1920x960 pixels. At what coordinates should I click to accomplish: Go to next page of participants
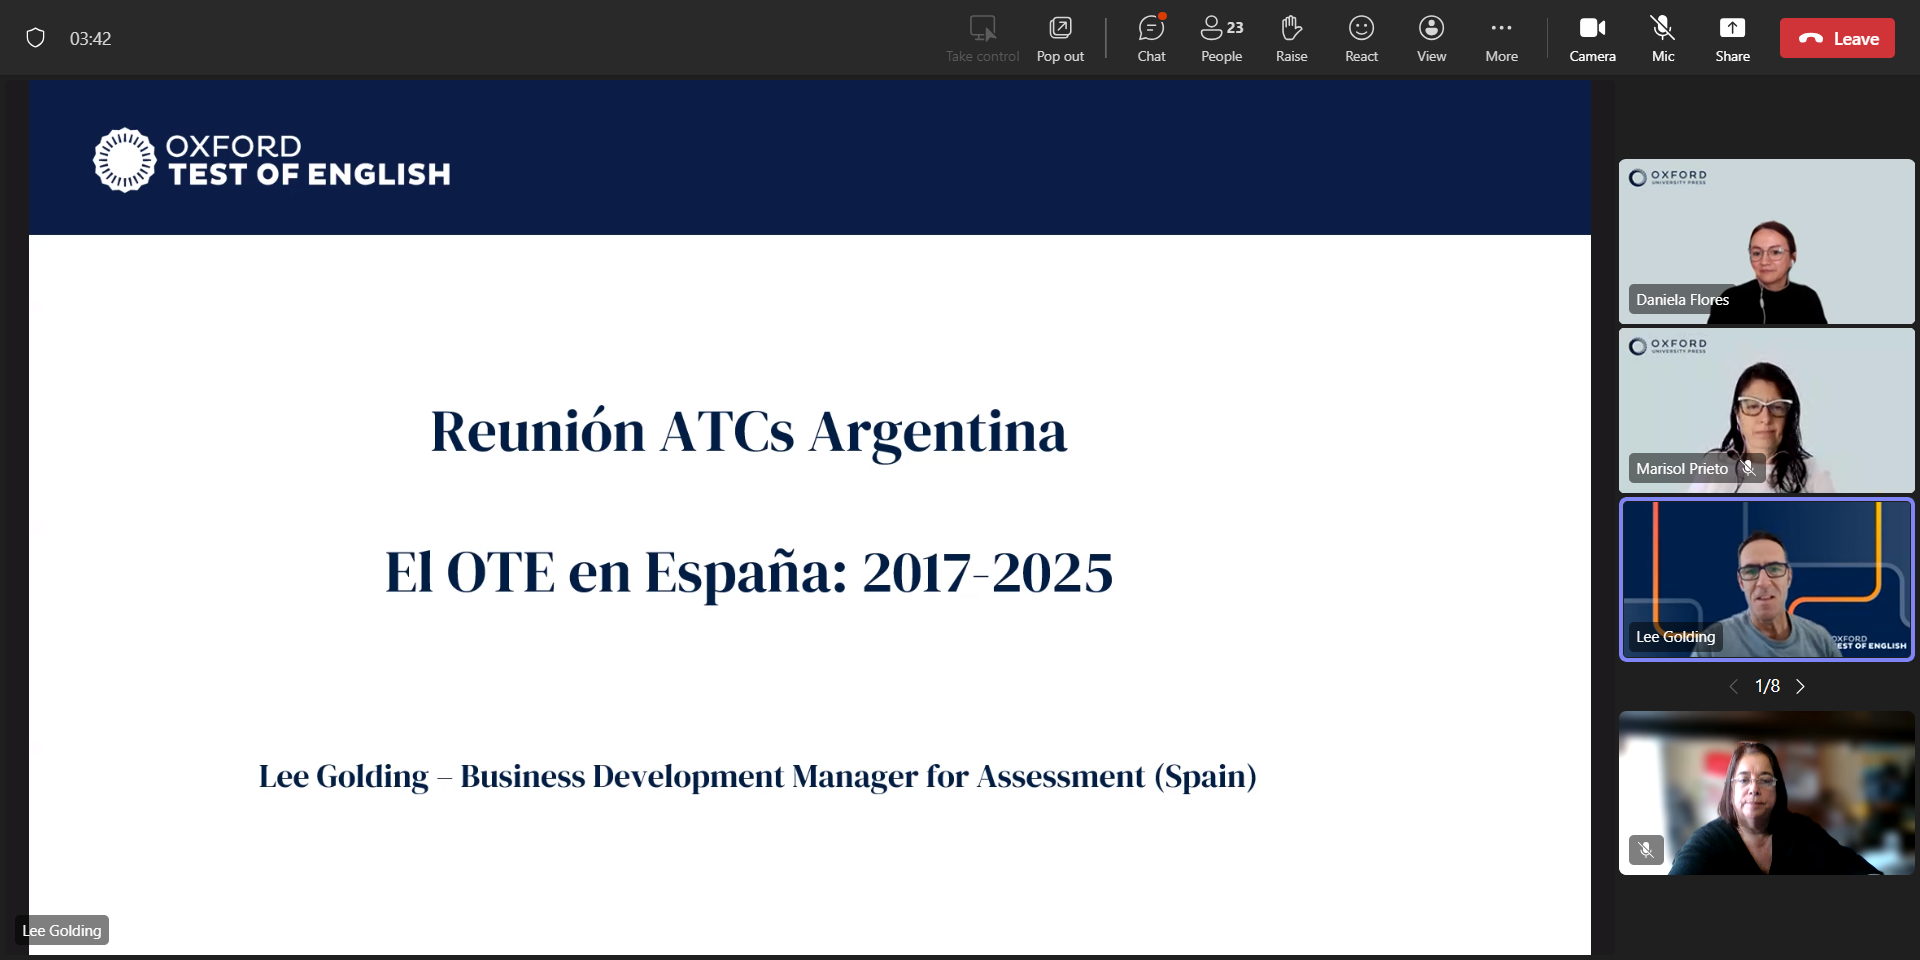pyautogui.click(x=1800, y=686)
